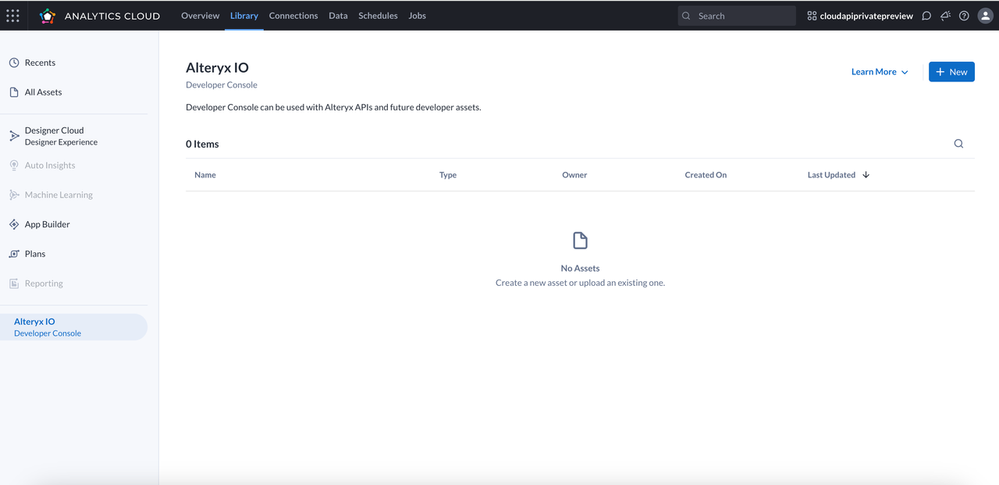This screenshot has height=485, width=999.
Task: Sort table by Owner column header
Action: 574,175
